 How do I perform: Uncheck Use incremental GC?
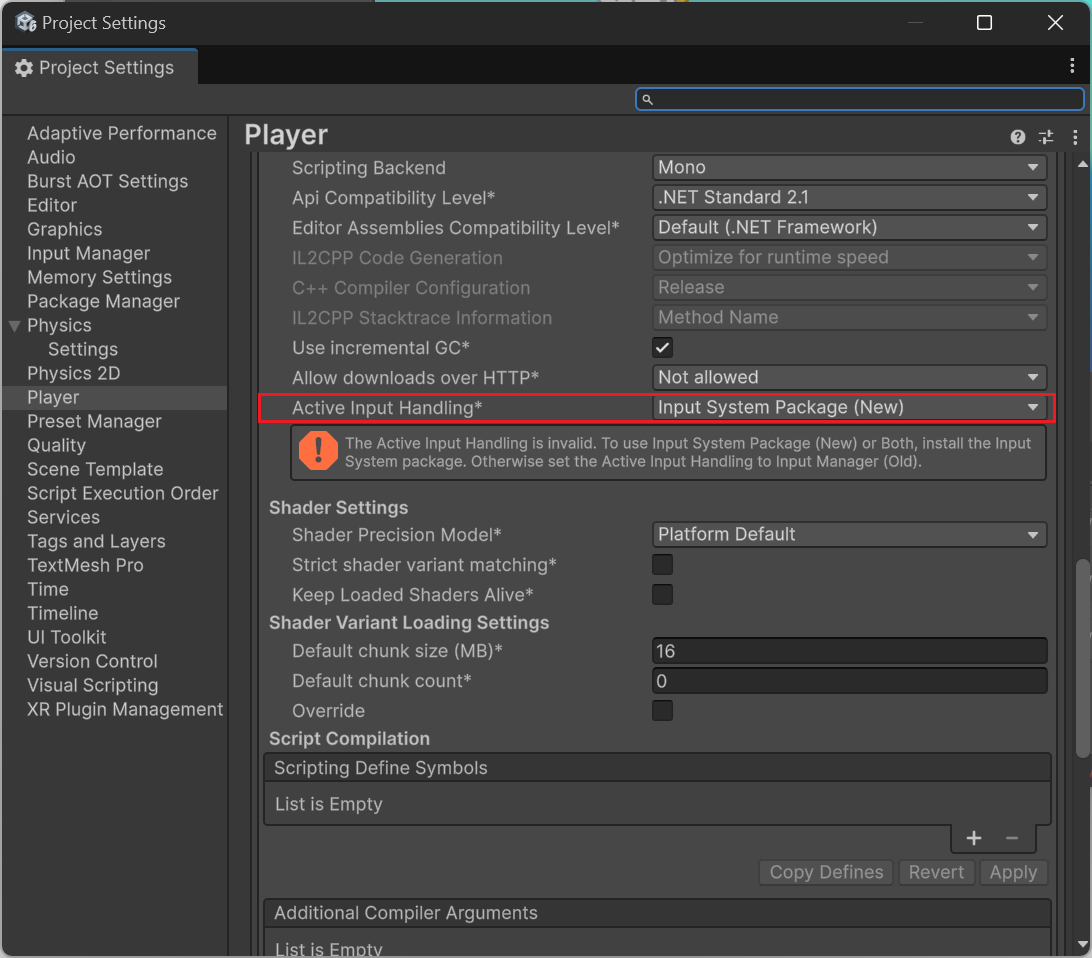coord(662,347)
